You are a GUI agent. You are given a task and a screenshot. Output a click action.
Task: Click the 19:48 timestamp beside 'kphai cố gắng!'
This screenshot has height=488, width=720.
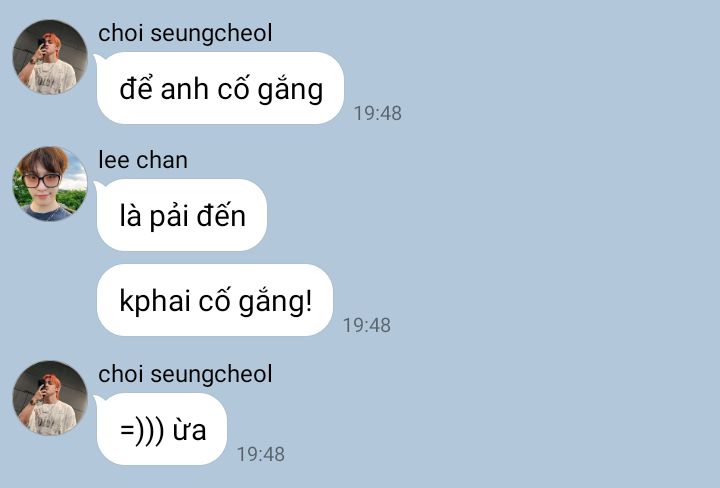[367, 325]
